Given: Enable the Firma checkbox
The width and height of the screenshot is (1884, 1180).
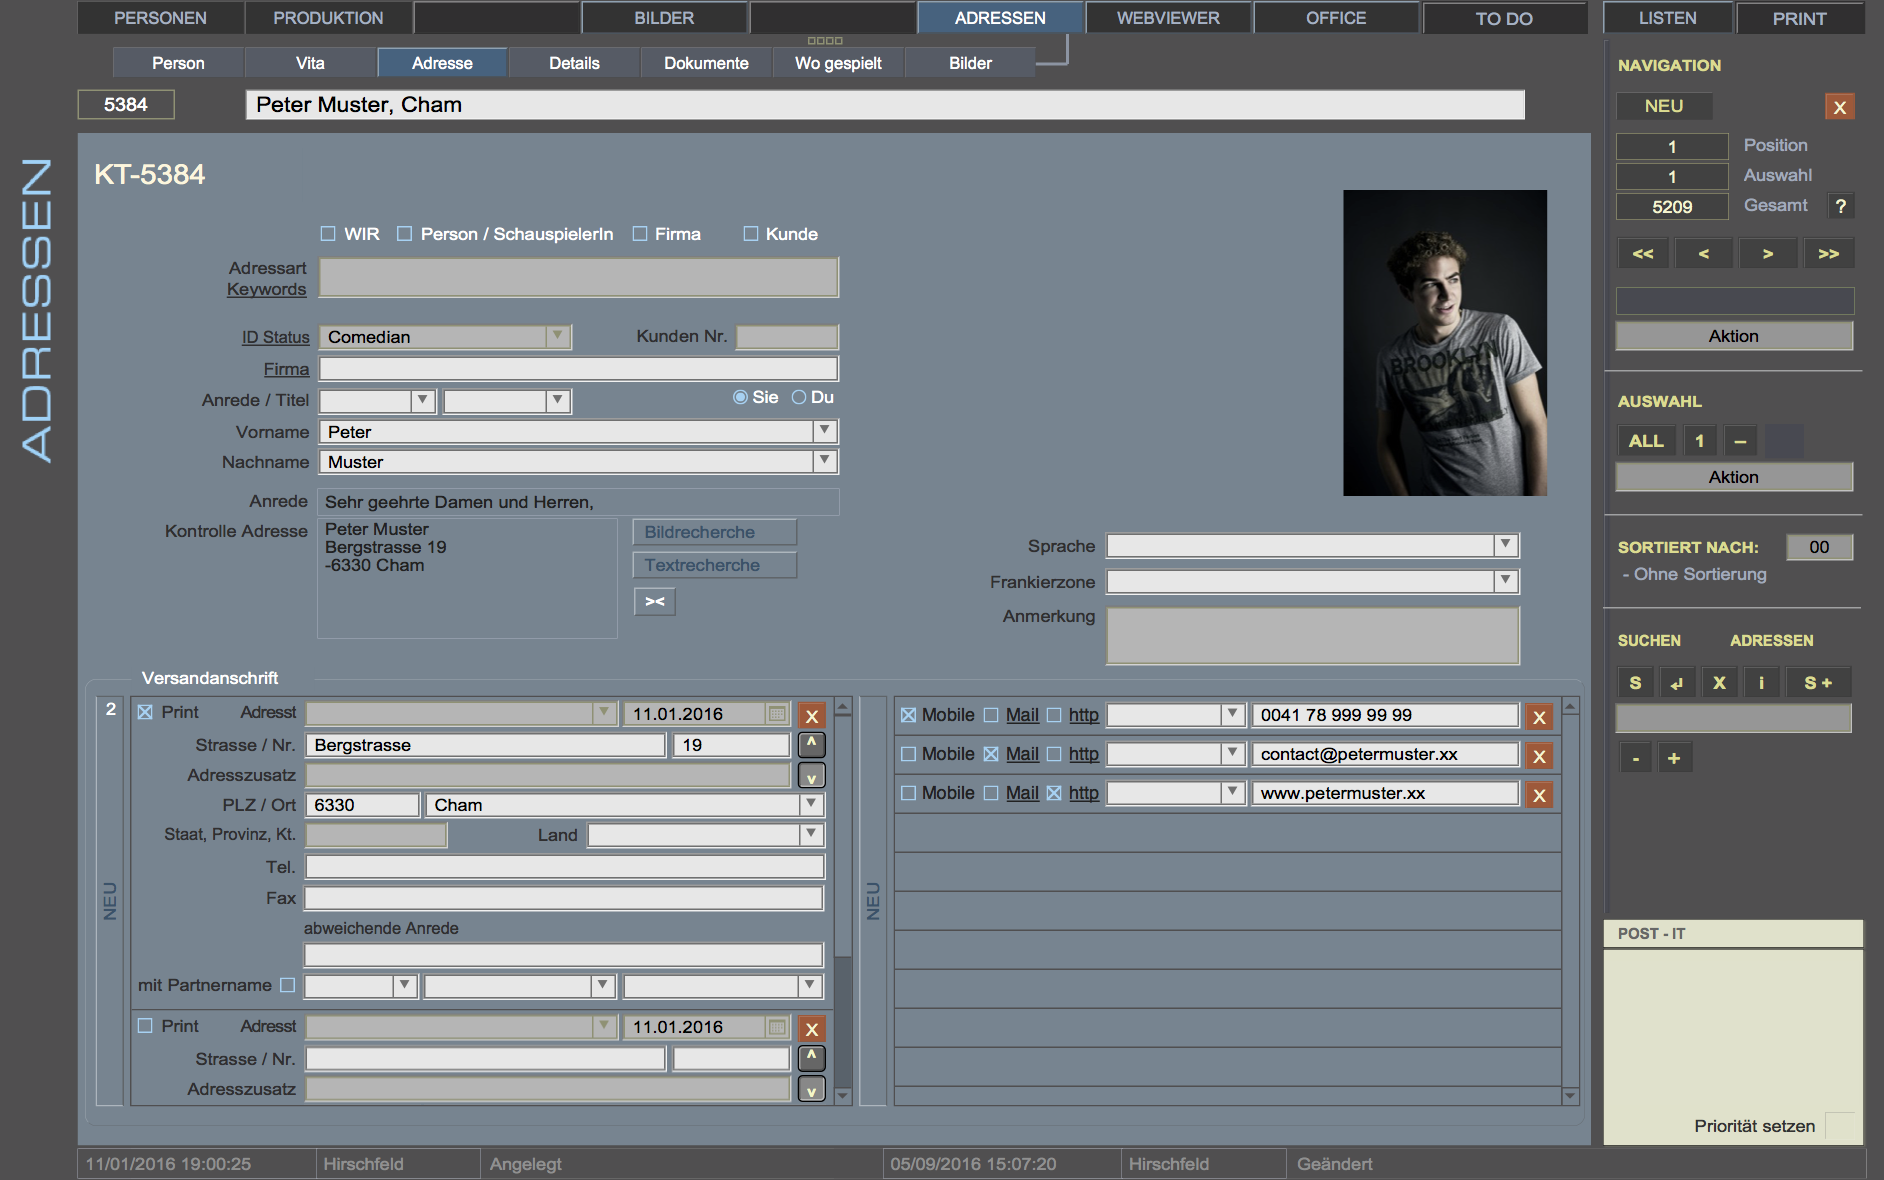Looking at the screenshot, I should (640, 234).
